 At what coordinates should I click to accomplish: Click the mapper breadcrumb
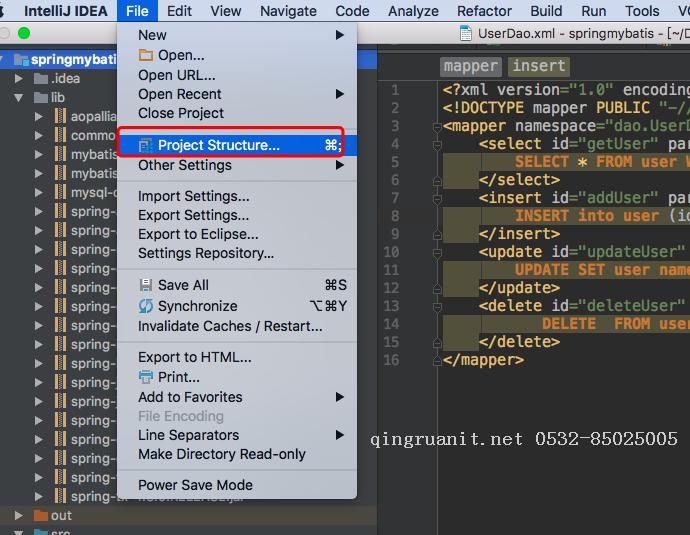[470, 66]
